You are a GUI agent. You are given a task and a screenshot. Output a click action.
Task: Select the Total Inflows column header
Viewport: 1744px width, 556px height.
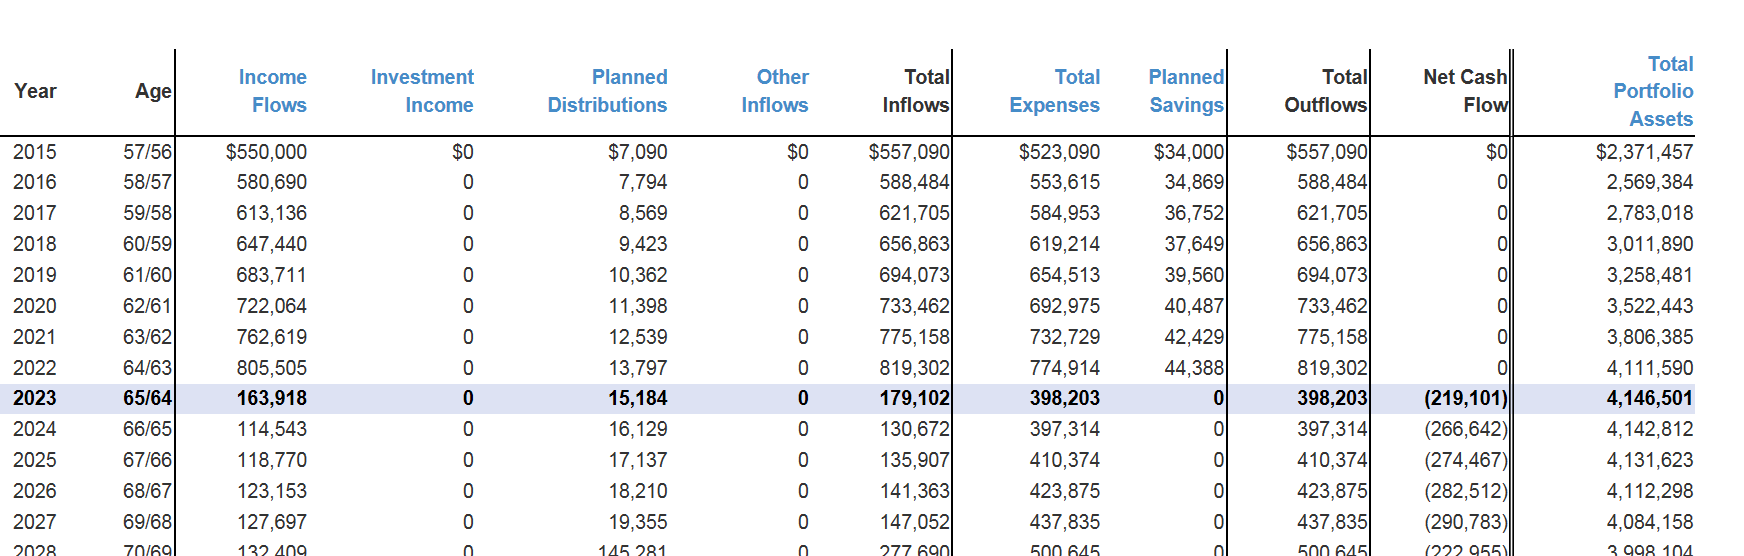coord(916,91)
